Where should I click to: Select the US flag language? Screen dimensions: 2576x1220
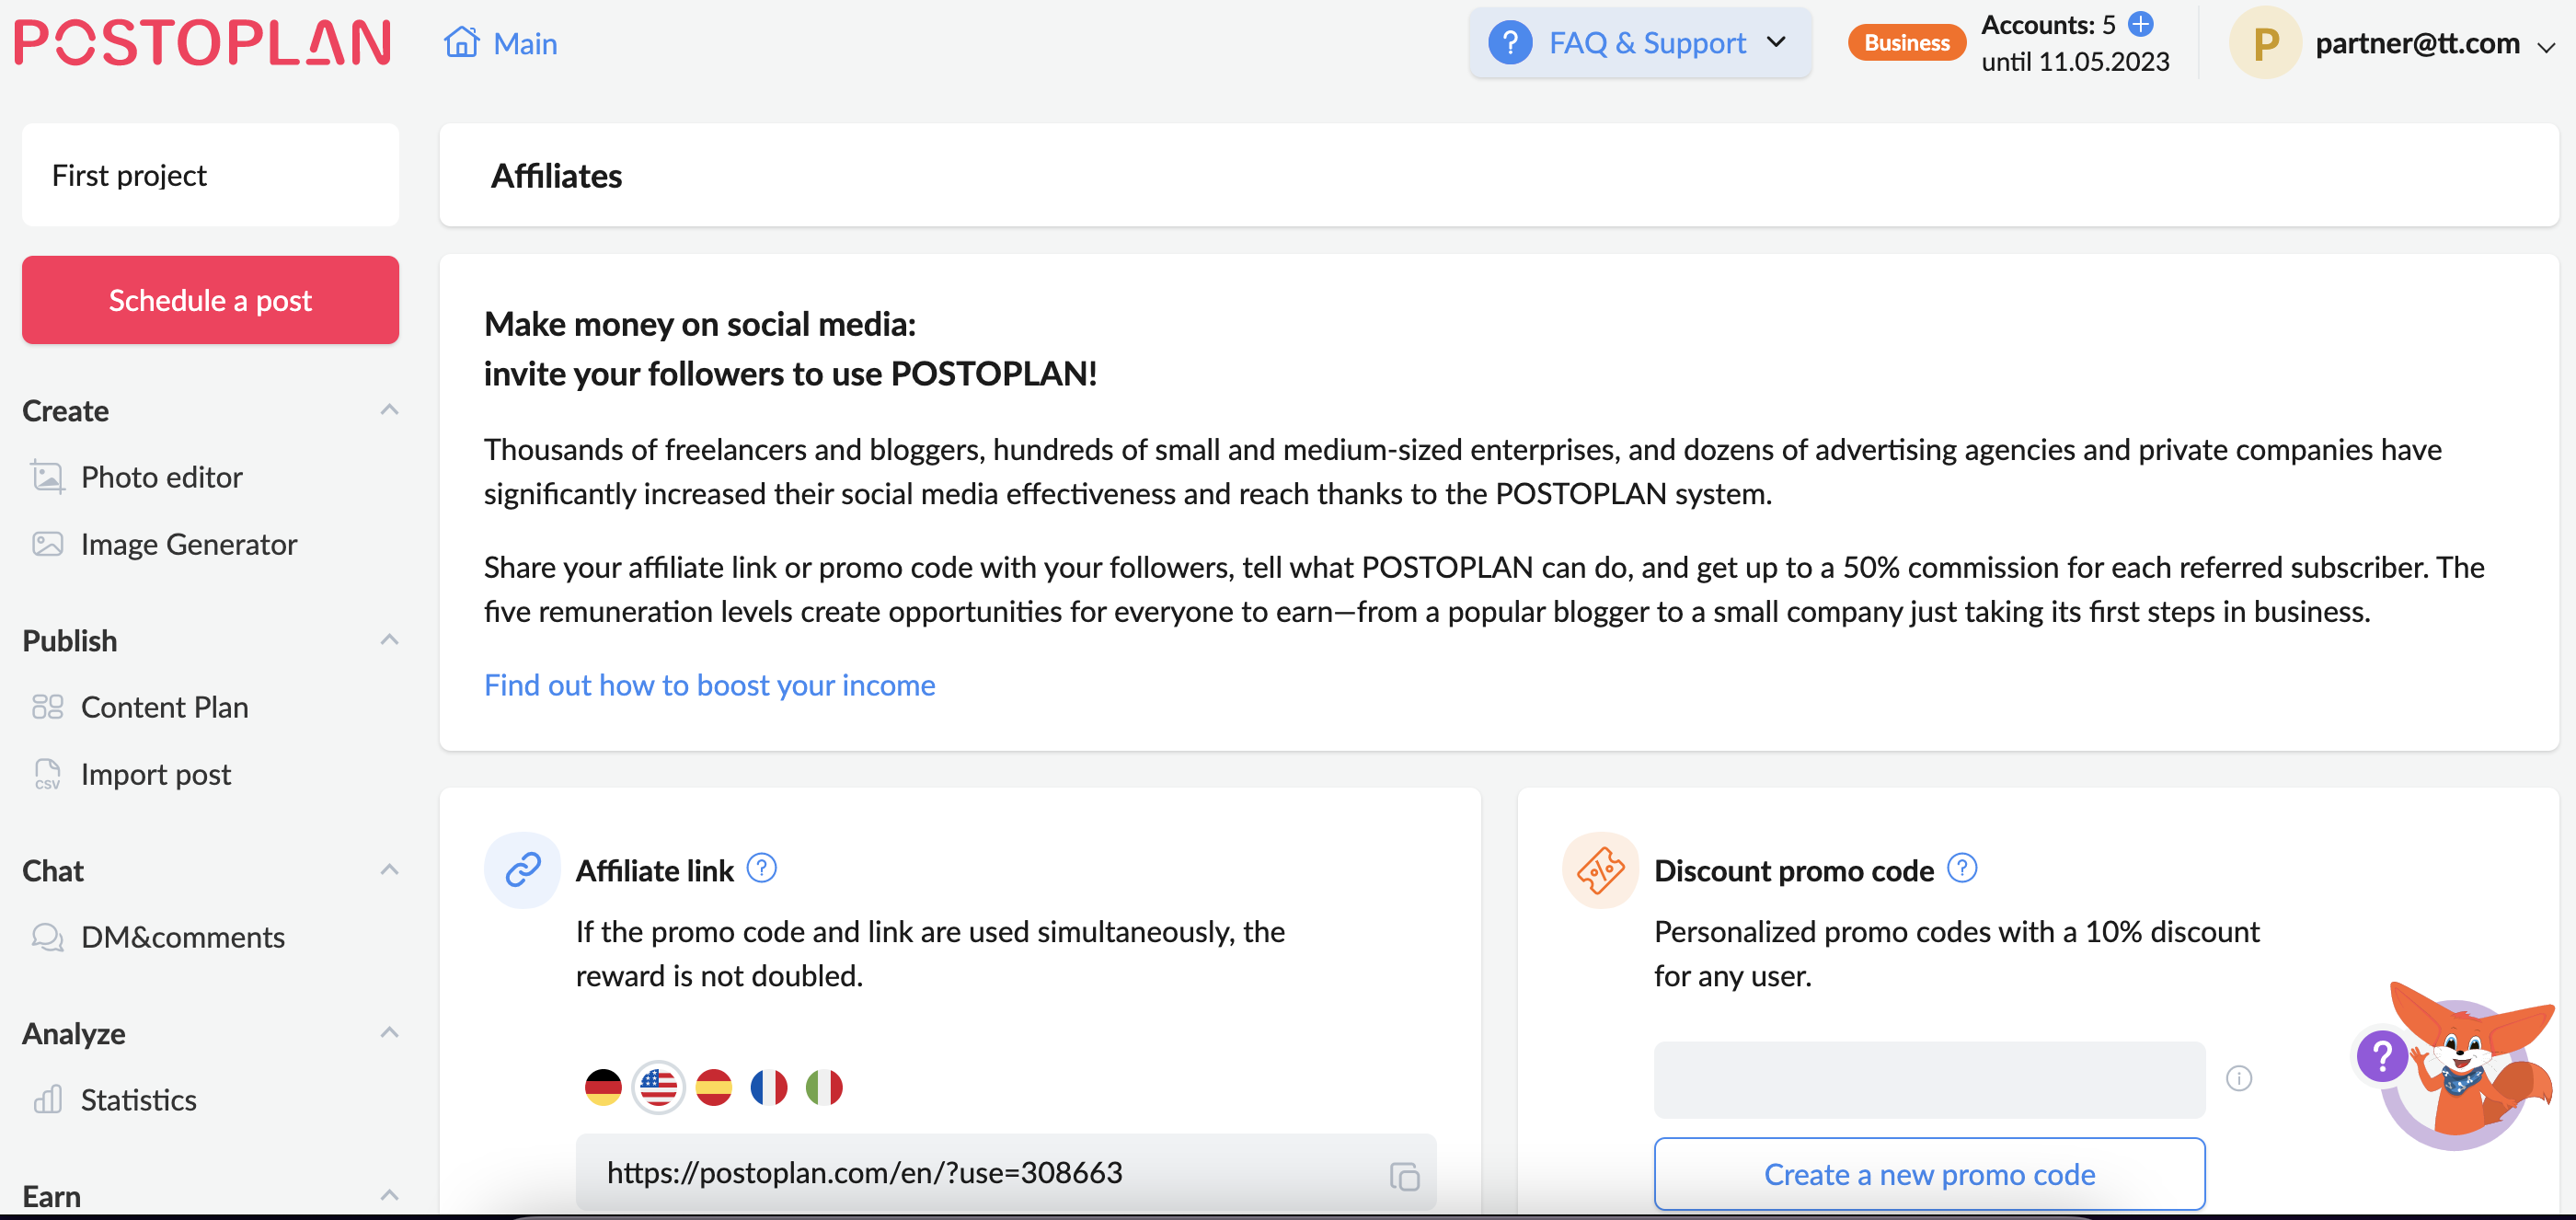658,1087
